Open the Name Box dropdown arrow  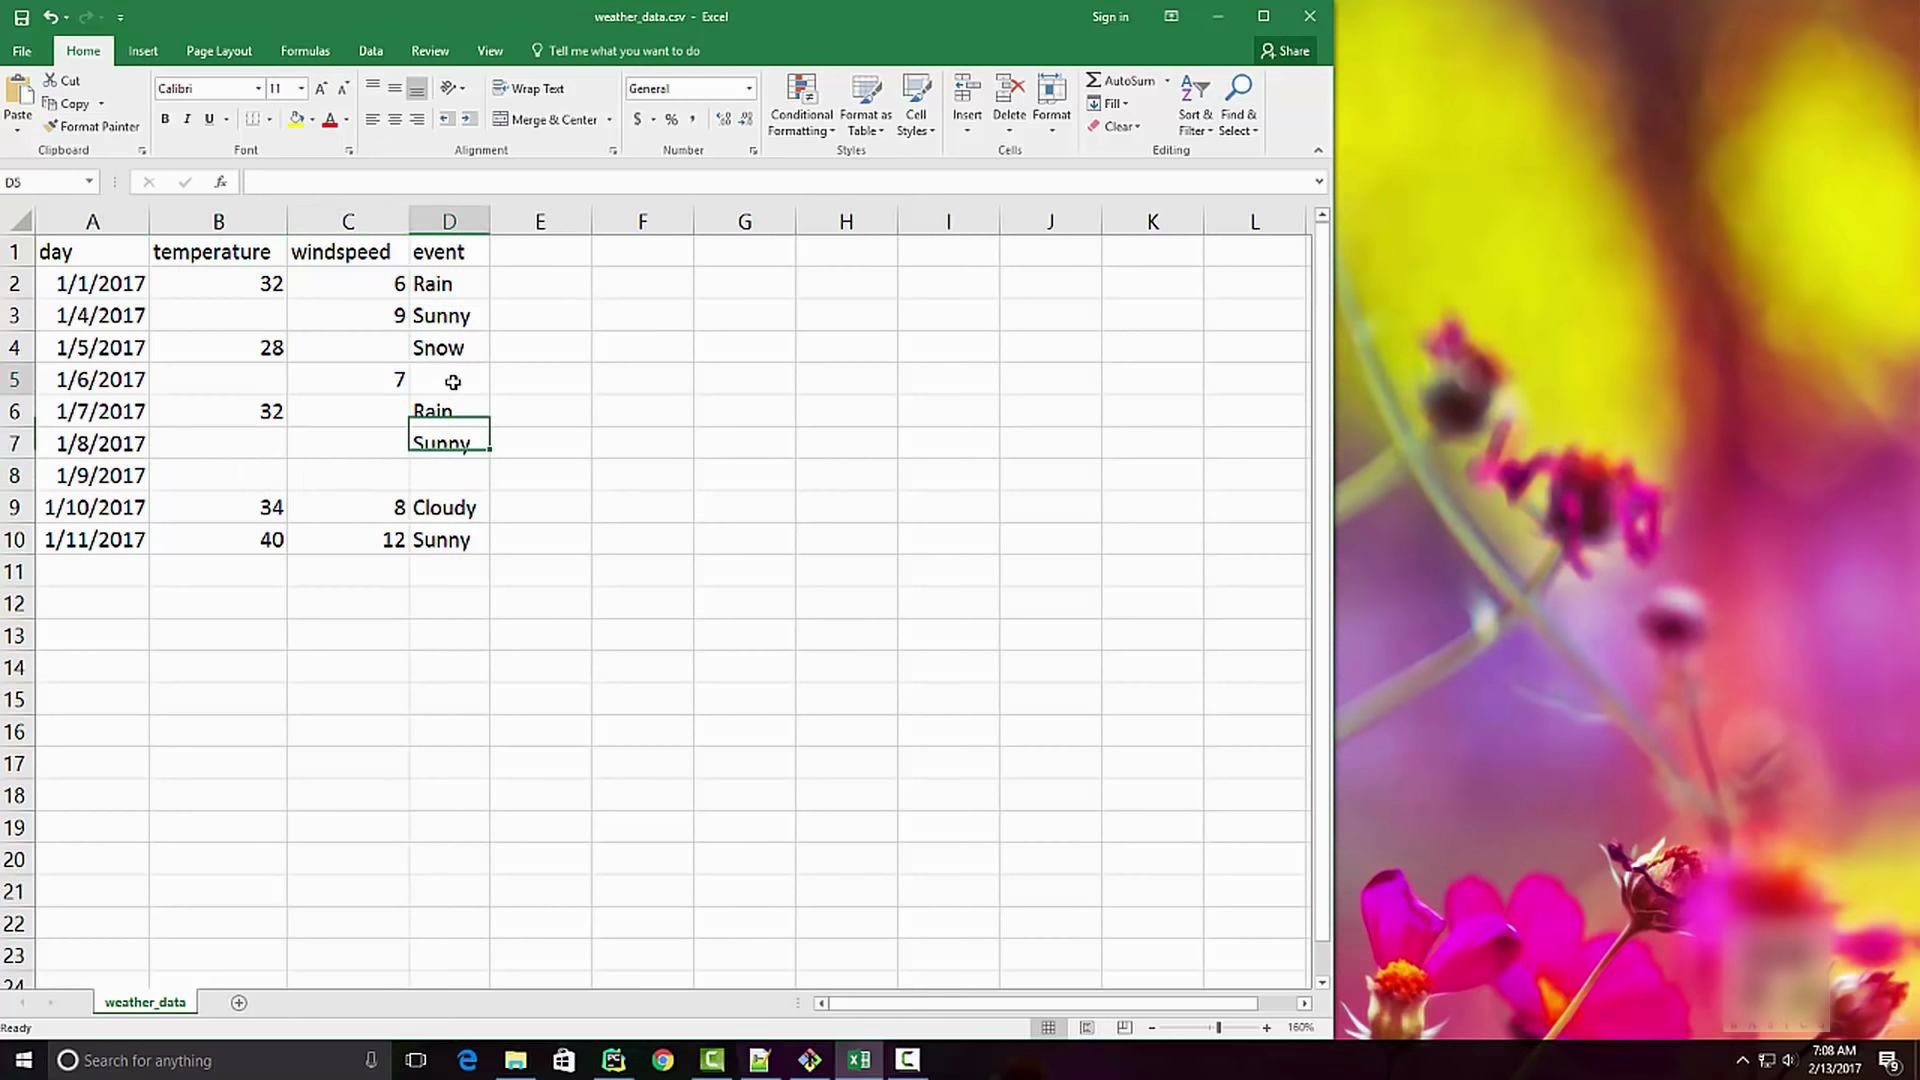tap(89, 182)
